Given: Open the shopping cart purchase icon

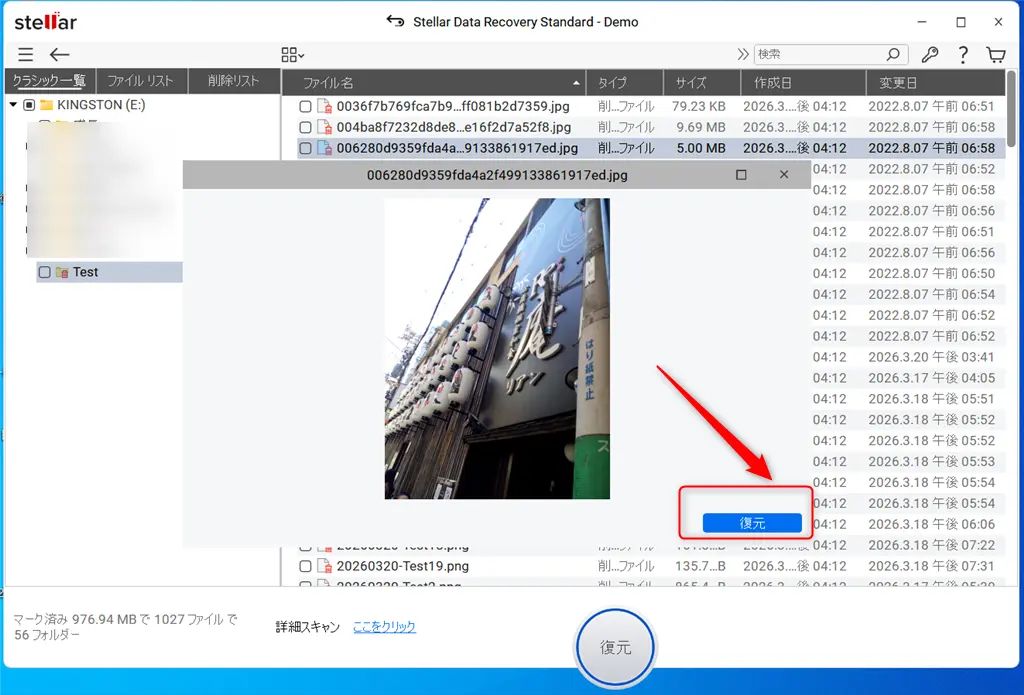Looking at the screenshot, I should pyautogui.click(x=995, y=55).
